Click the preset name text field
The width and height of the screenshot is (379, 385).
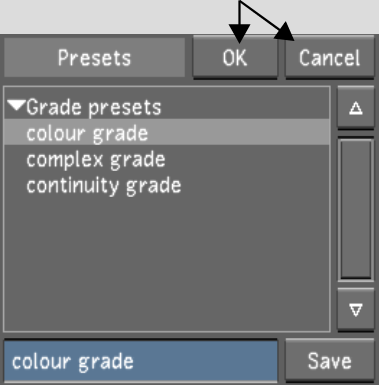coord(141,361)
